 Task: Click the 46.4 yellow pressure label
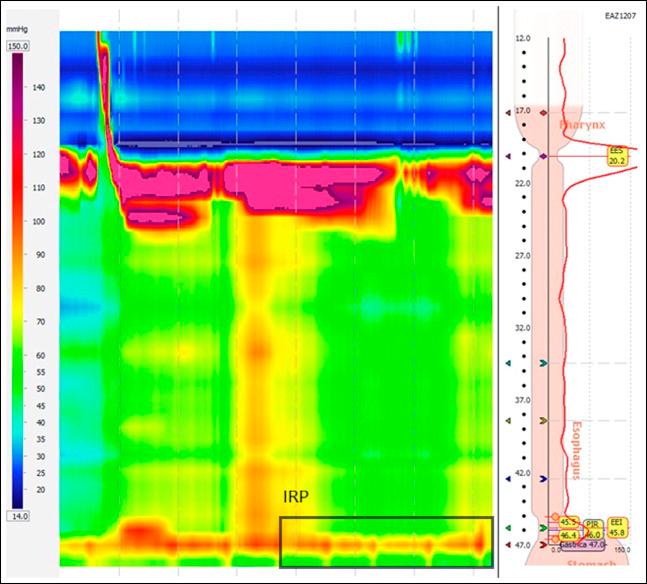[566, 536]
